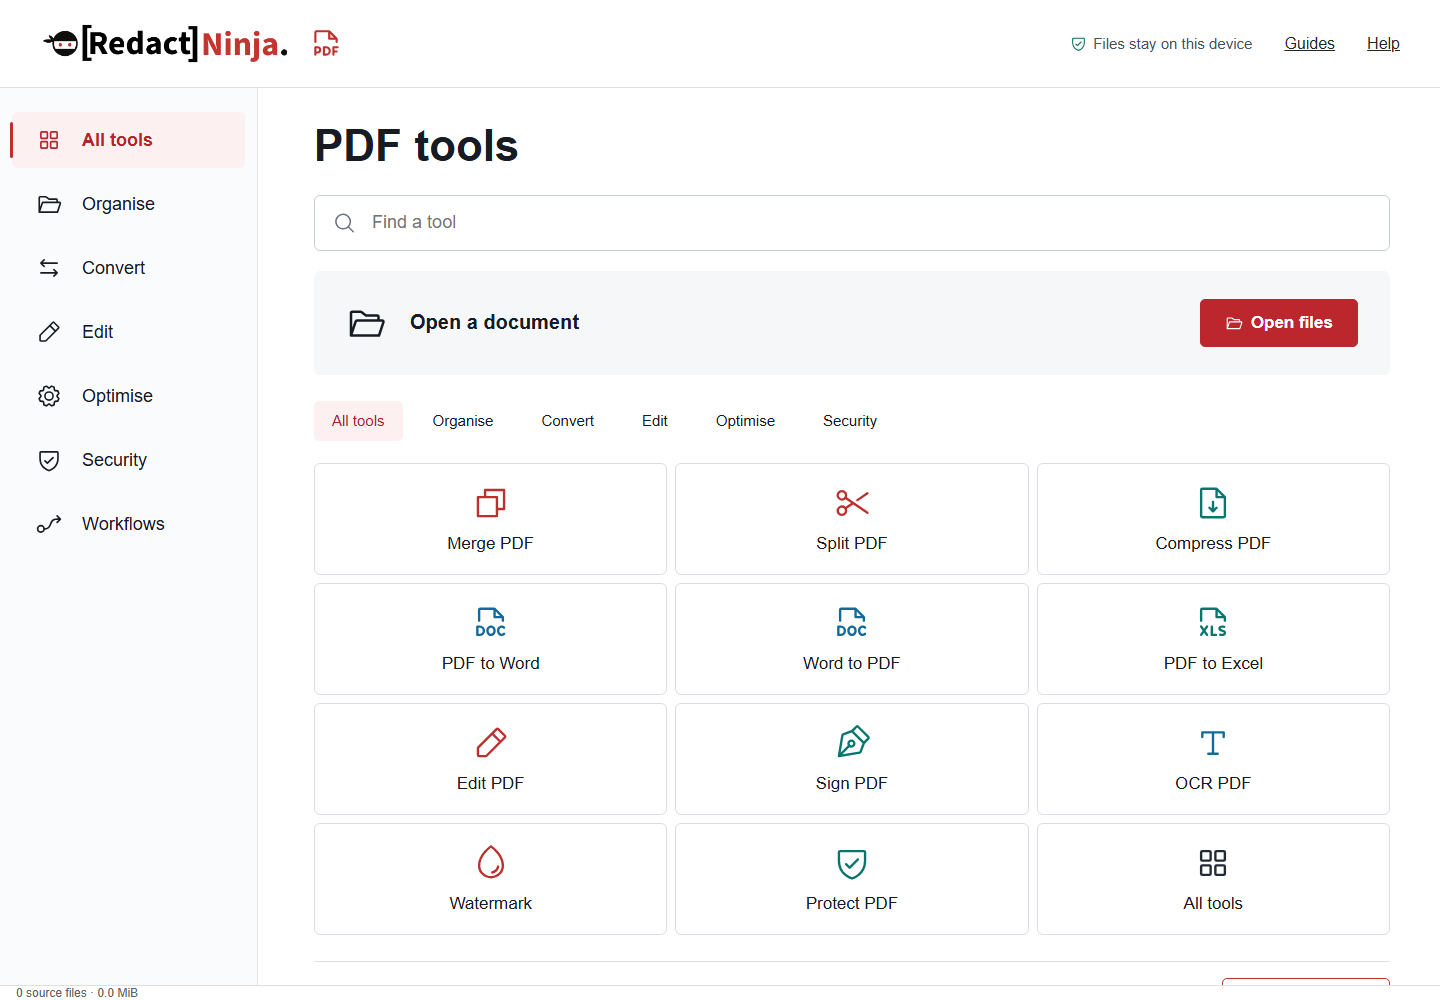The width and height of the screenshot is (1440, 1000).
Task: Click the Organise folder icon in sidebar
Action: tap(49, 204)
